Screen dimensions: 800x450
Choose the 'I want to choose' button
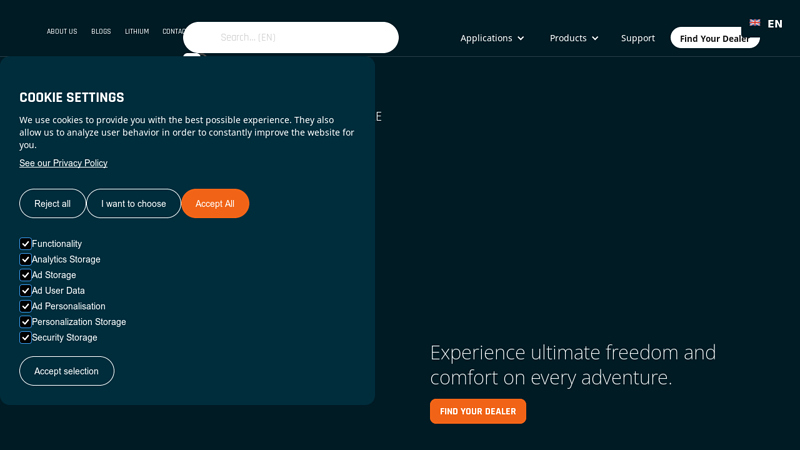[133, 204]
